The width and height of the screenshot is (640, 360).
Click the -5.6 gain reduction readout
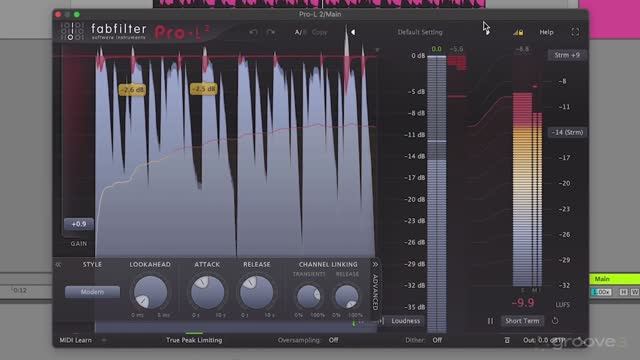click(x=456, y=49)
